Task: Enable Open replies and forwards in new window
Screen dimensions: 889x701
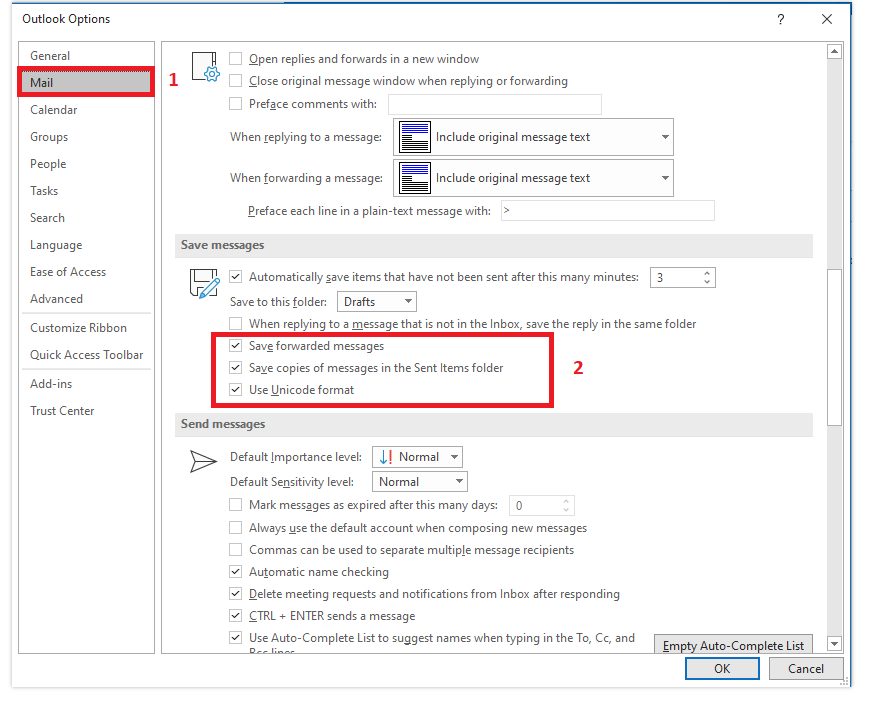Action: pos(235,58)
